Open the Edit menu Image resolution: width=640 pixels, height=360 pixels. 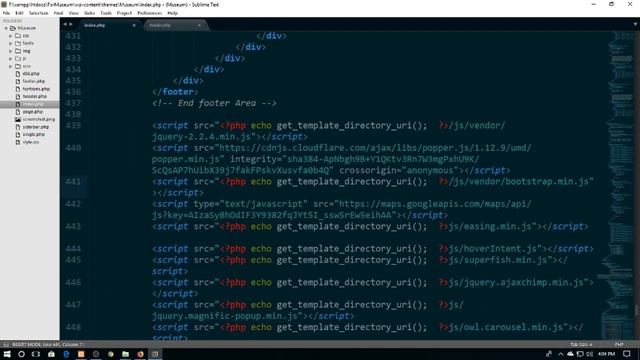click(19, 13)
